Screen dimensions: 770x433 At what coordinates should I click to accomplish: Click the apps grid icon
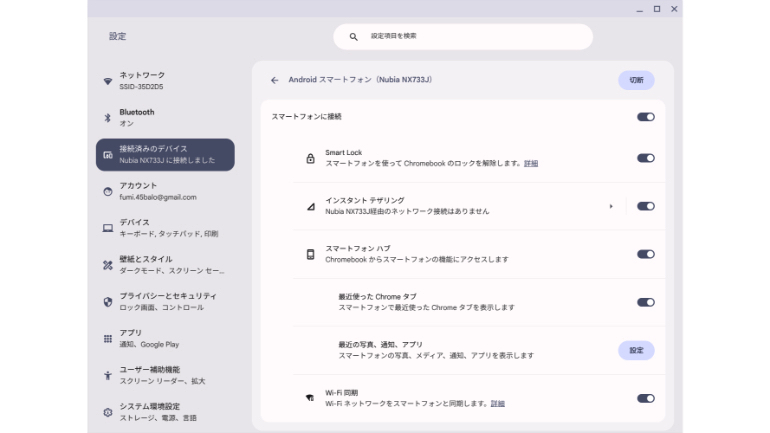coord(108,339)
